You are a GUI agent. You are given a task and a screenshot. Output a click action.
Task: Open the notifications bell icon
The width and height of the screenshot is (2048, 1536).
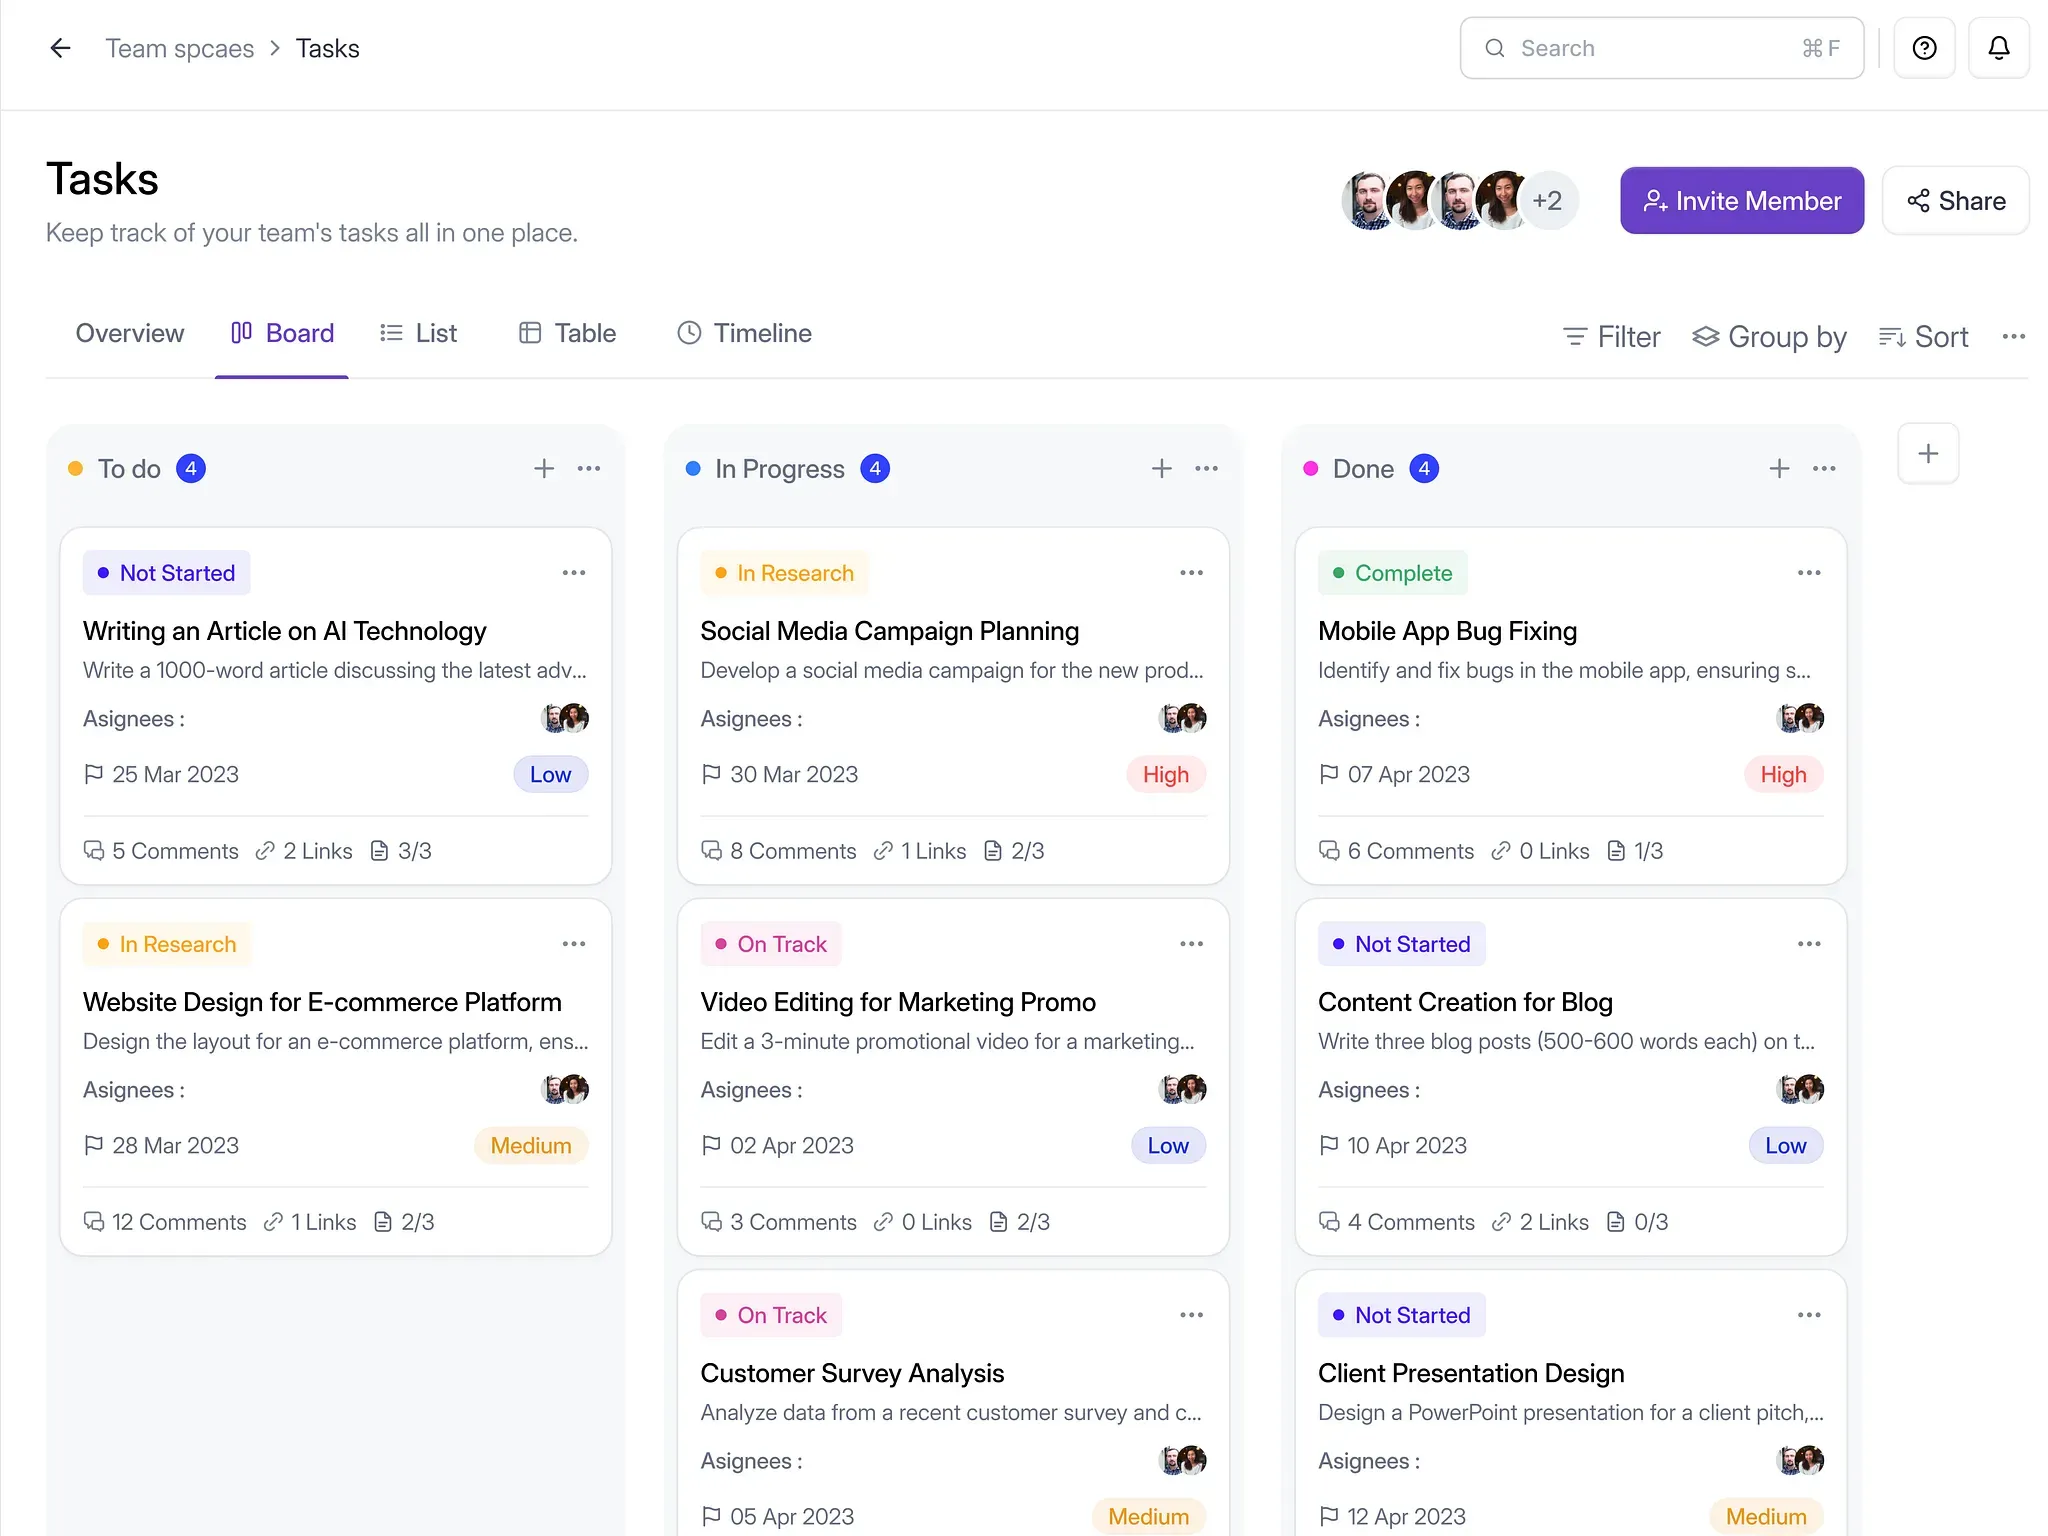[1998, 48]
